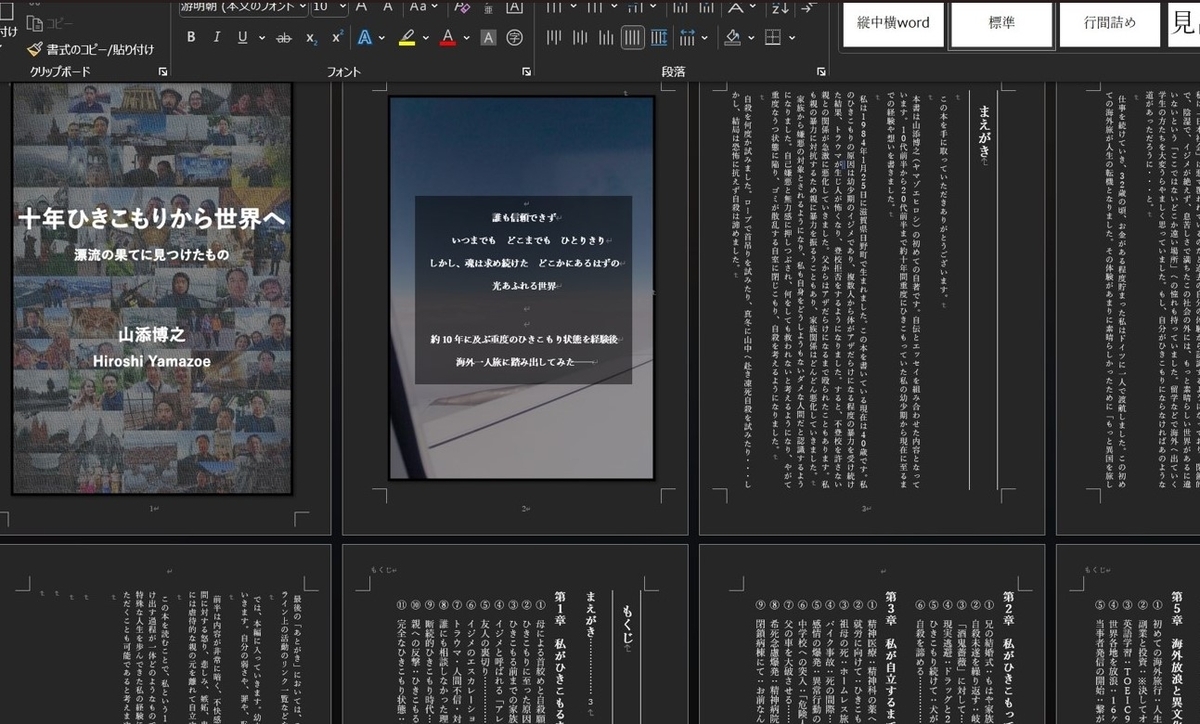1200x724 pixels.
Task: Select the 行間詰め style
Action: pos(1110,23)
